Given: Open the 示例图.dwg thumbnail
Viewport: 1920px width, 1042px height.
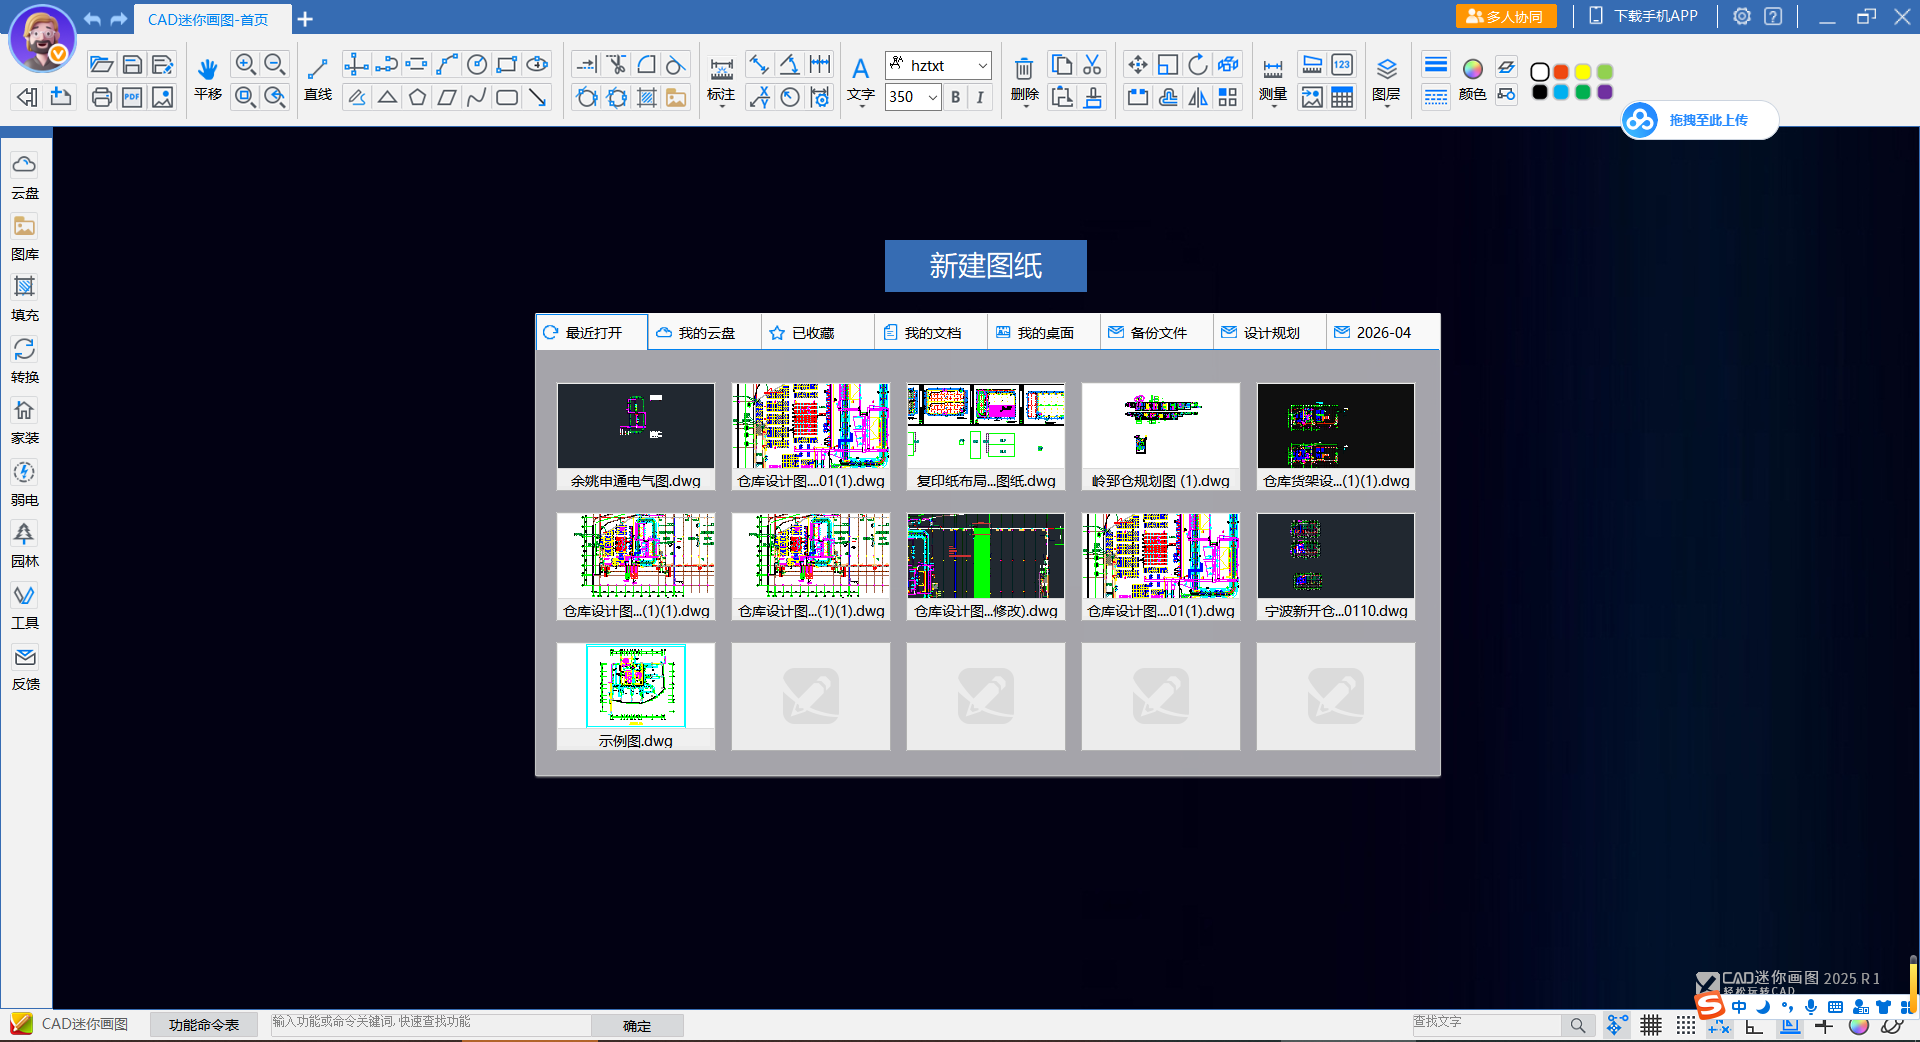Looking at the screenshot, I should tap(636, 696).
